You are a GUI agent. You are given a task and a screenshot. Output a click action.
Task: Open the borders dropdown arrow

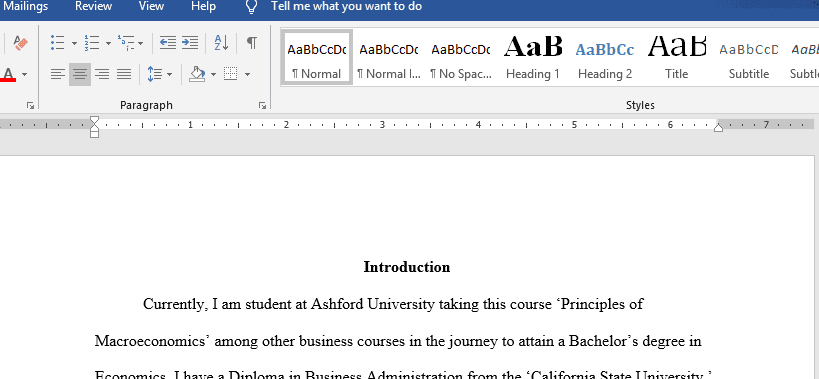tap(247, 75)
